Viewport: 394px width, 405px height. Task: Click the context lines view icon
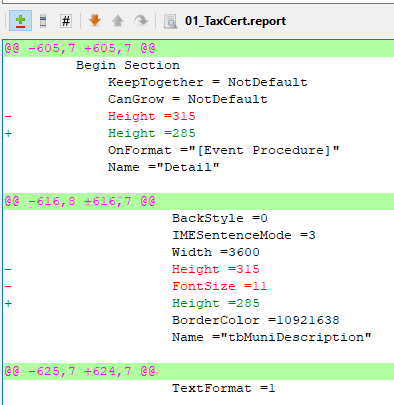(43, 21)
